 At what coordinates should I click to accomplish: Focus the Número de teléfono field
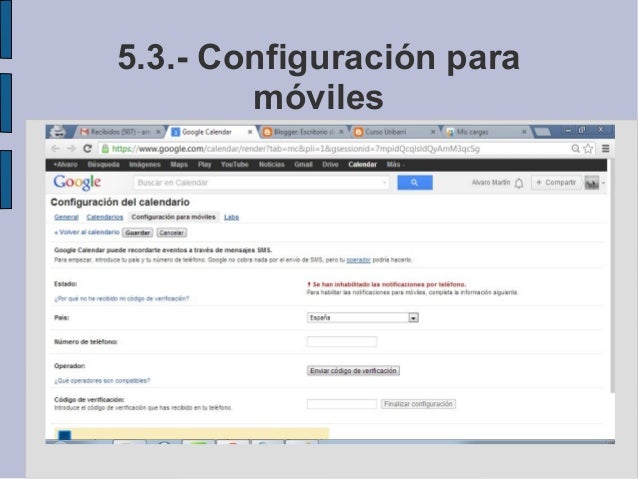click(x=342, y=342)
